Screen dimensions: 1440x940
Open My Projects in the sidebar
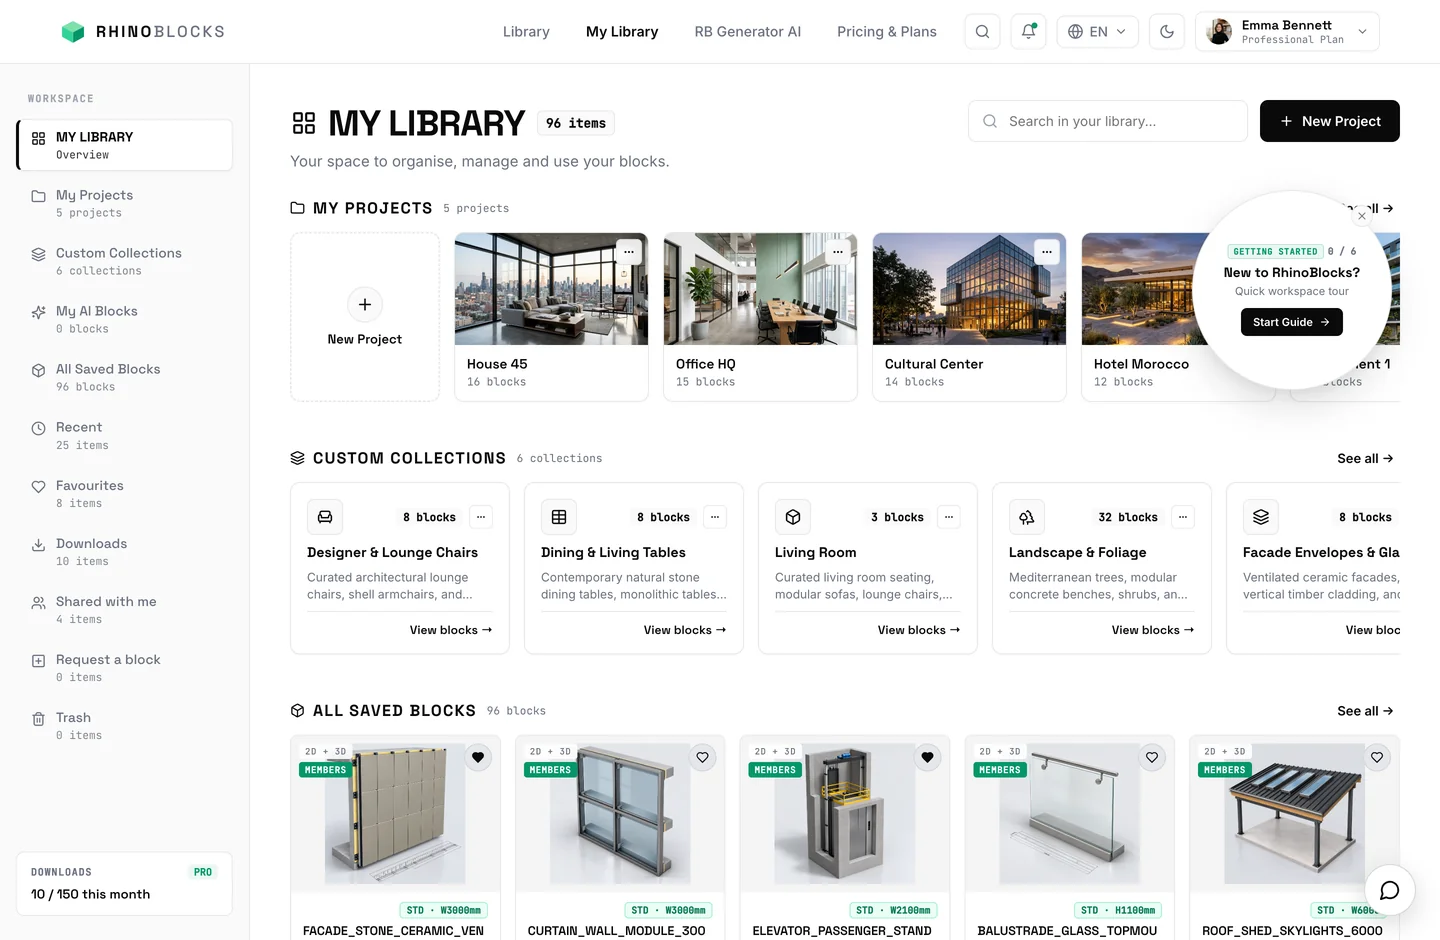coord(124,203)
